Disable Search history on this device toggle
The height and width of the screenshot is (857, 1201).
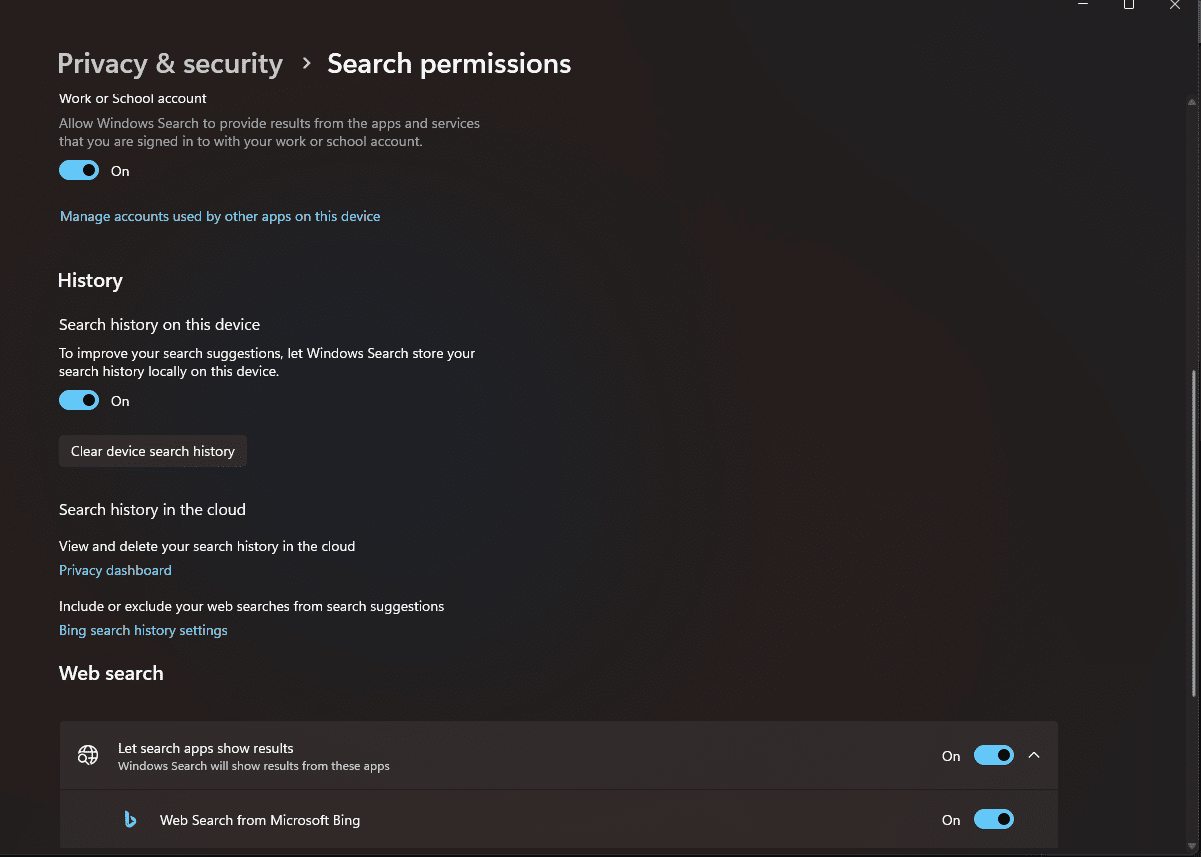click(x=79, y=401)
